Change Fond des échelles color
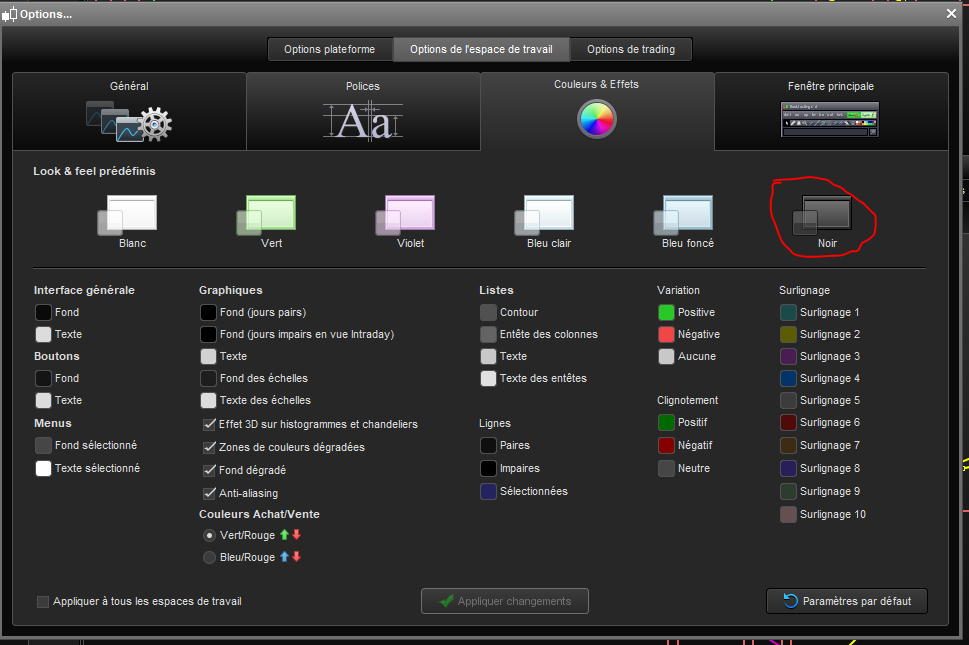The width and height of the screenshot is (969, 645). [208, 378]
